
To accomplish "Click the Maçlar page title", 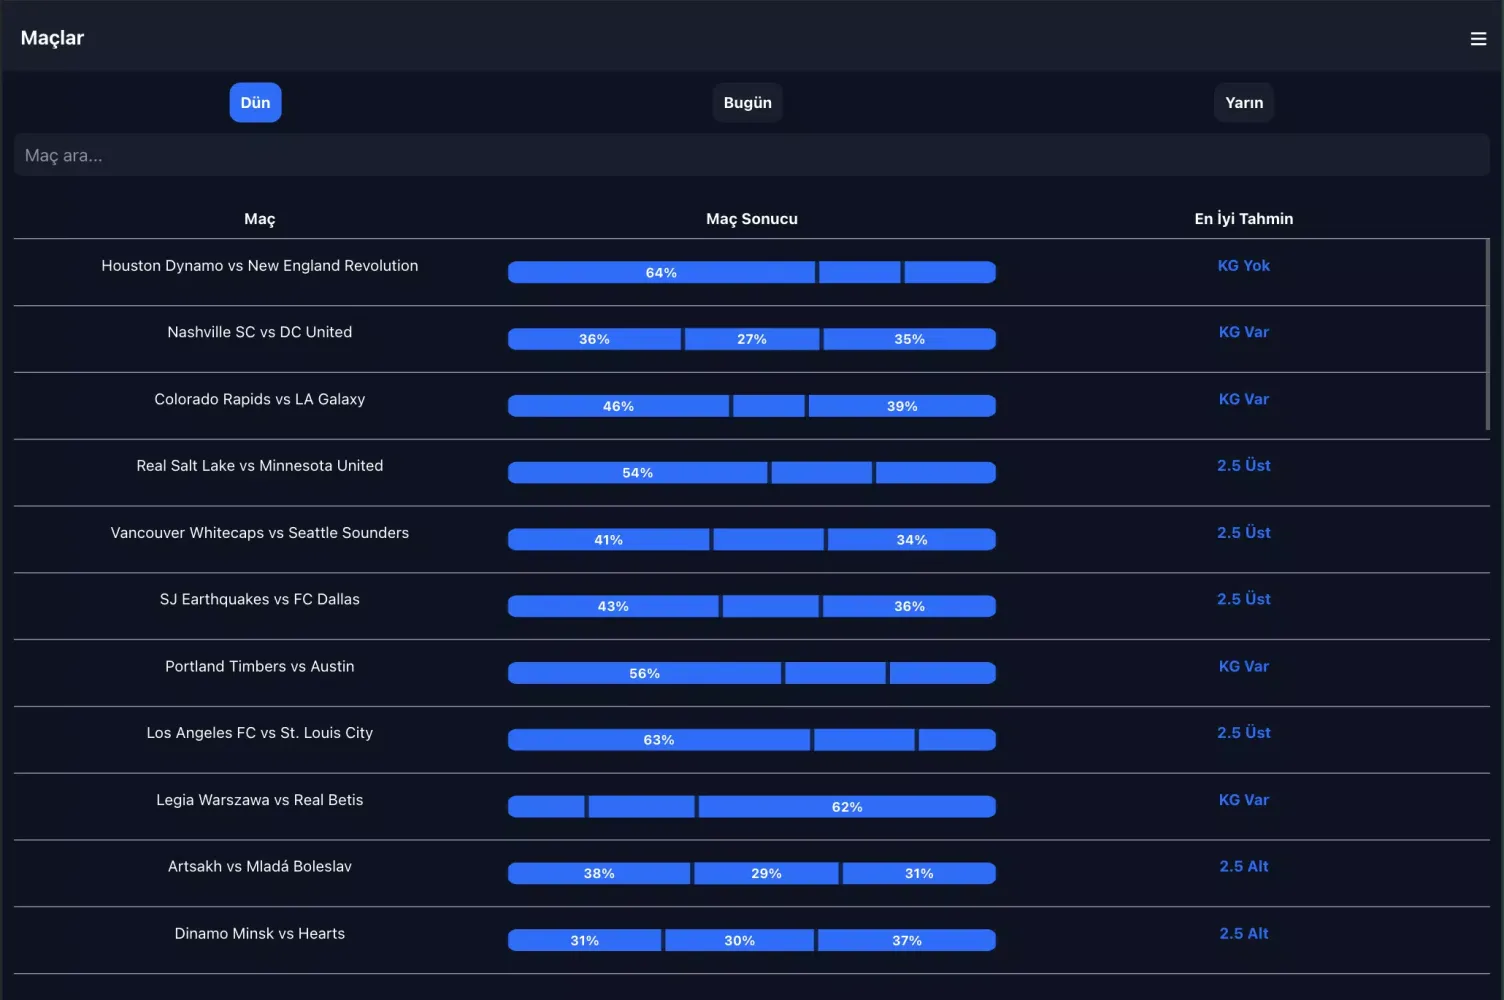I will coord(52,38).
